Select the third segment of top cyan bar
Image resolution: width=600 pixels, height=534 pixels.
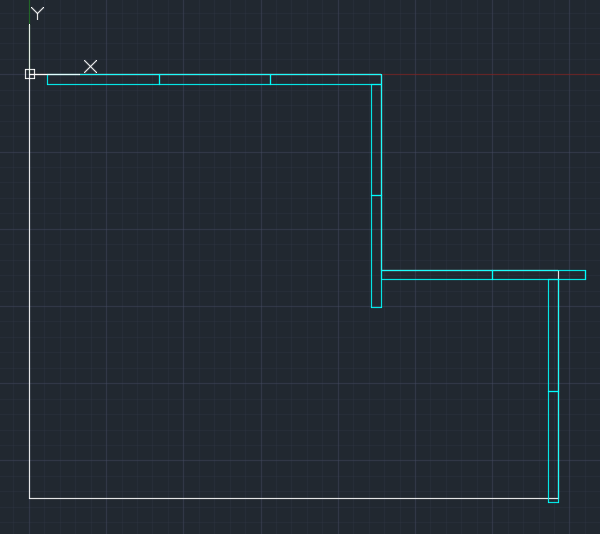pyautogui.click(x=325, y=79)
